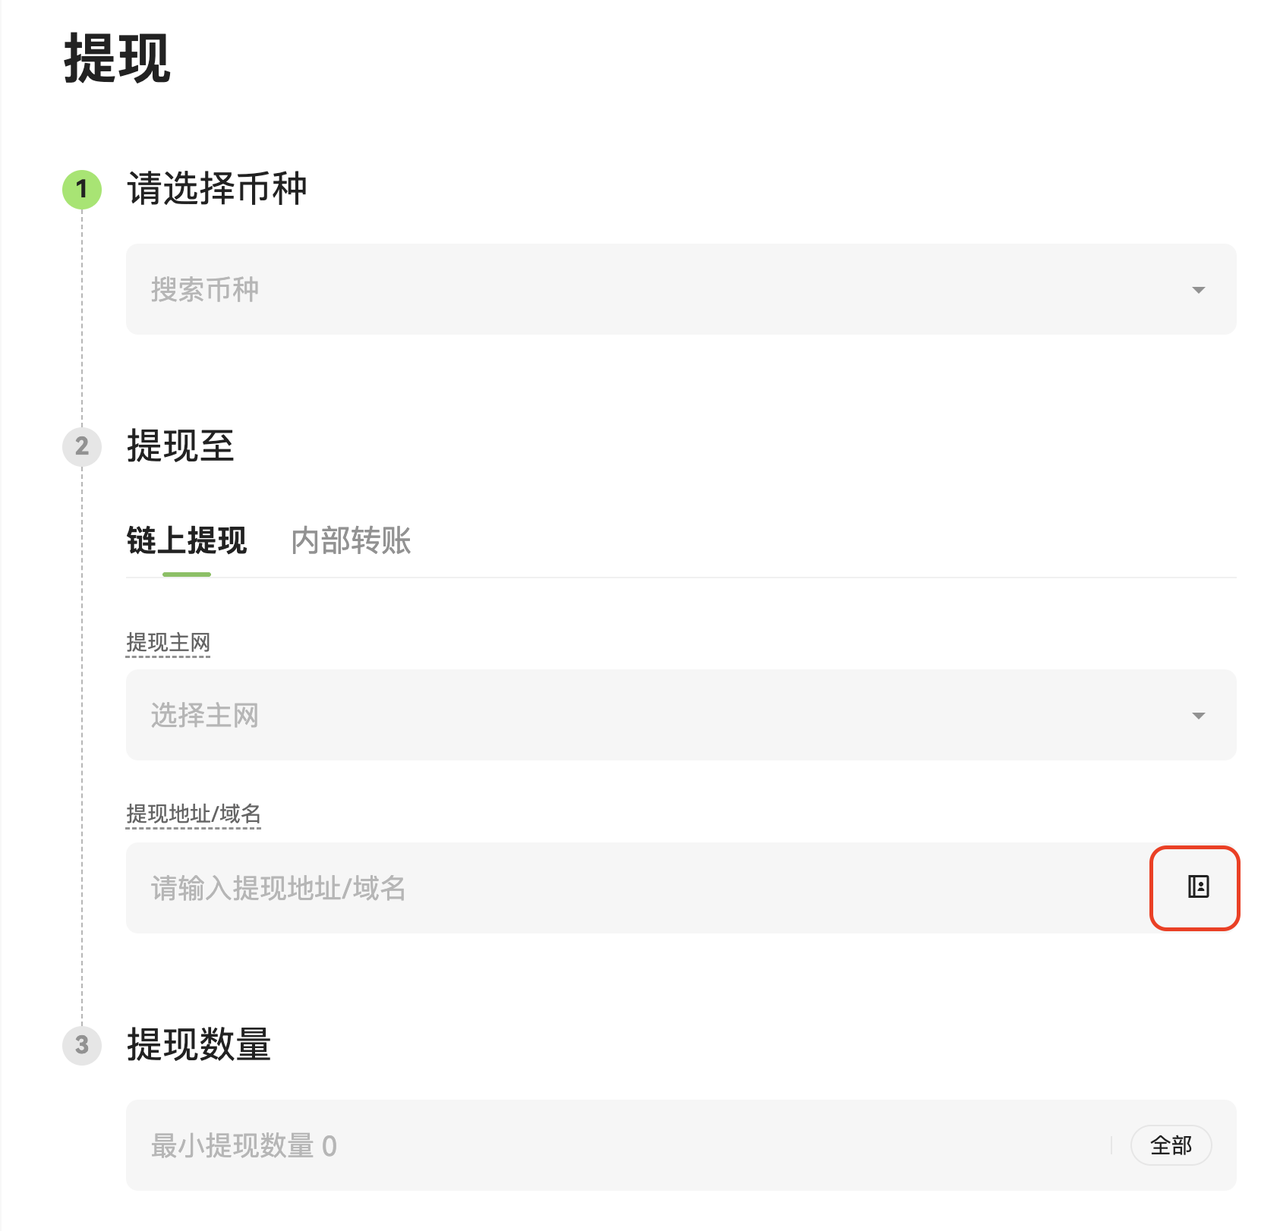This screenshot has height=1231, width=1280.
Task: Expand the 选择主网 dropdown arrow
Action: tap(1198, 716)
